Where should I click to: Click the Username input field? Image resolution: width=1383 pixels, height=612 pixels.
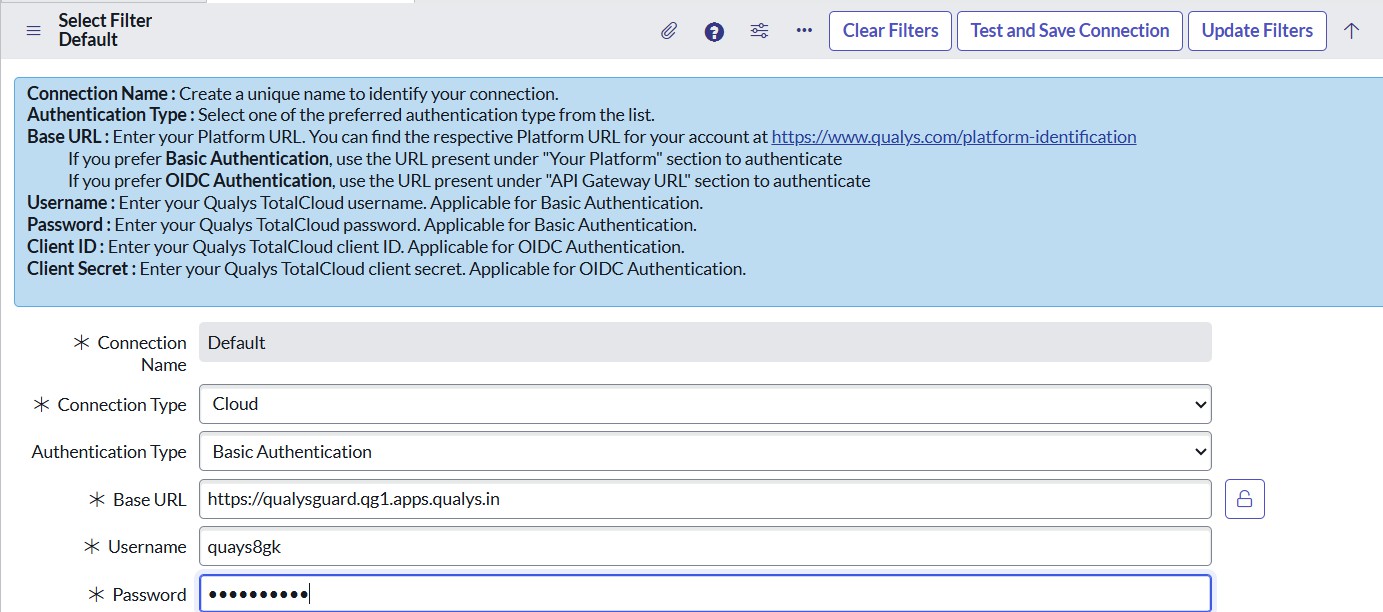pos(705,546)
